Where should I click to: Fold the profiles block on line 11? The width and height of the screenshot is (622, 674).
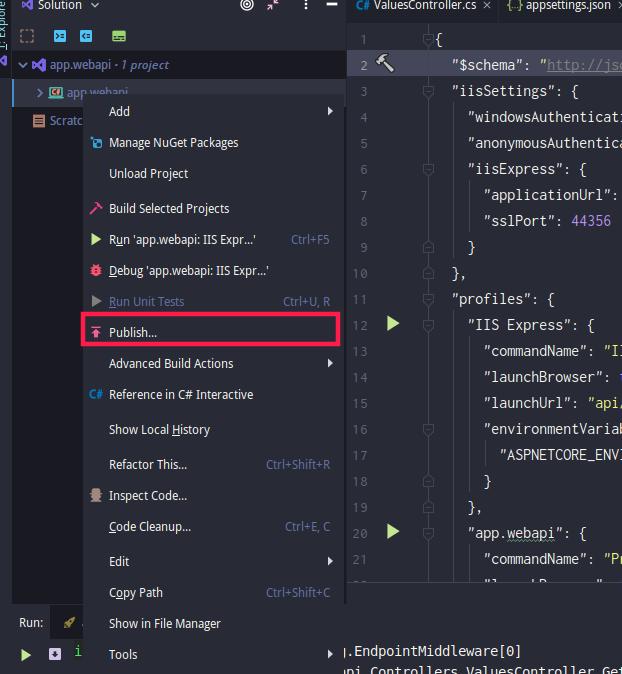pyautogui.click(x=428, y=300)
